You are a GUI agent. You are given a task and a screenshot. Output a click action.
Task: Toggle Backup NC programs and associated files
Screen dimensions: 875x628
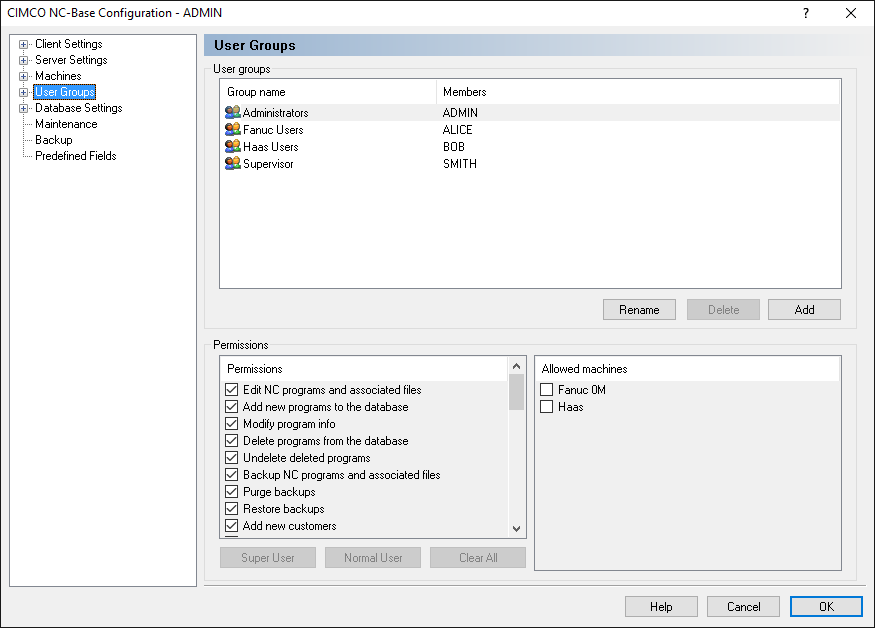[232, 475]
